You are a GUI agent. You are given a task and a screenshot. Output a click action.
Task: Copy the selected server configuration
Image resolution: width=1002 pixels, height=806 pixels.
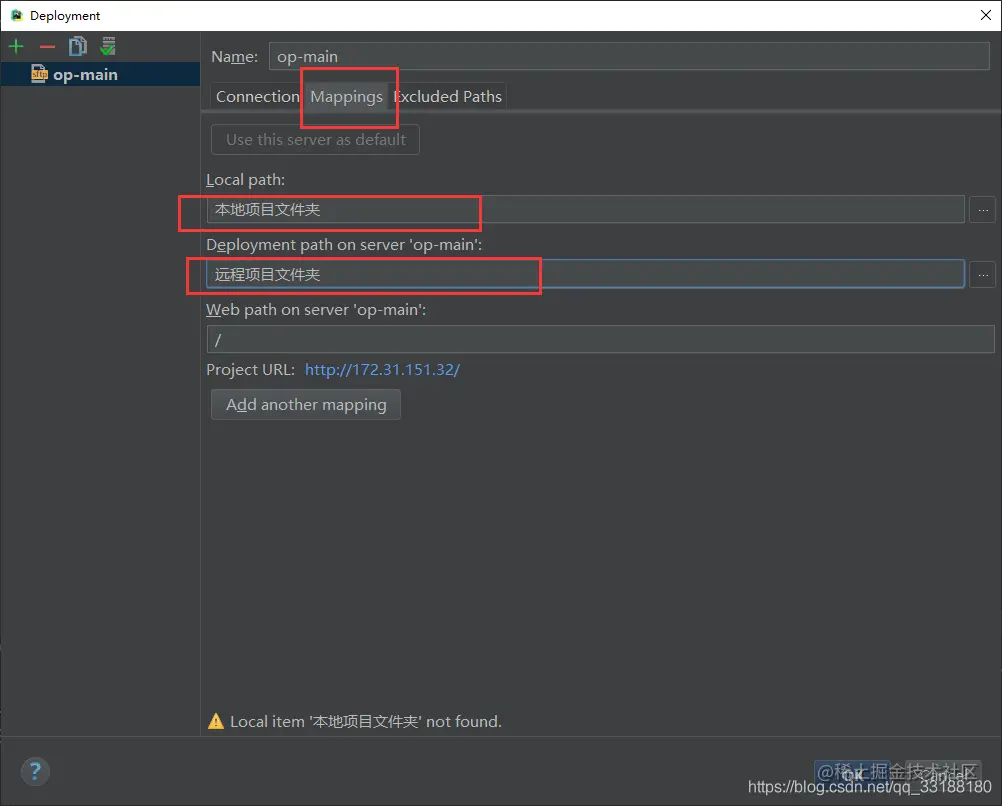[78, 47]
